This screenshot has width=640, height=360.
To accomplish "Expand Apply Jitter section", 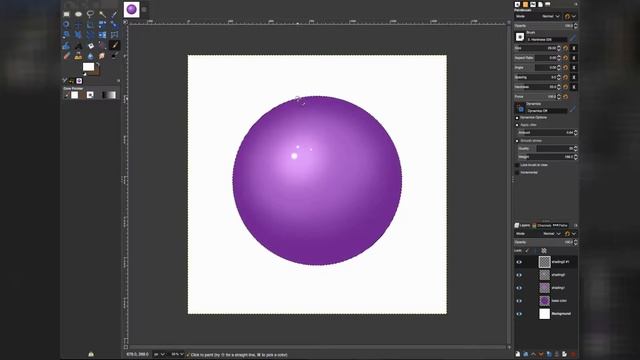I will click(517, 125).
